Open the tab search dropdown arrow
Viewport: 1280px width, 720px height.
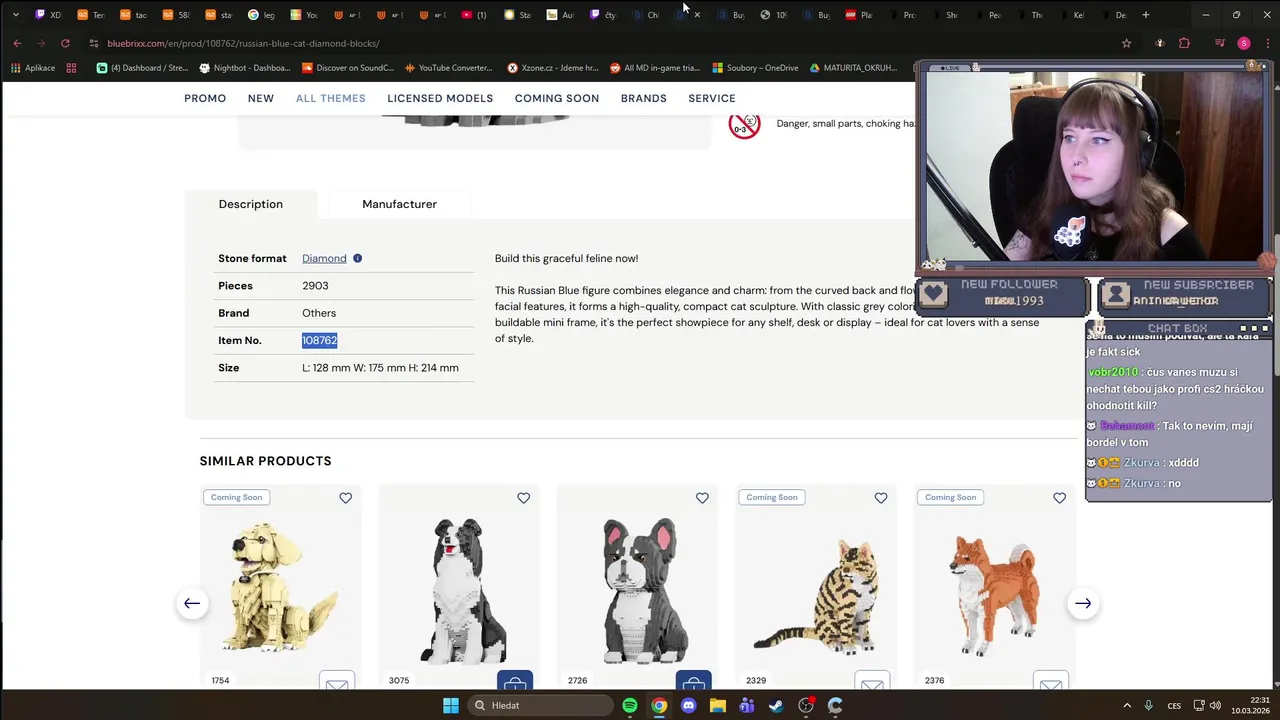click(x=15, y=15)
